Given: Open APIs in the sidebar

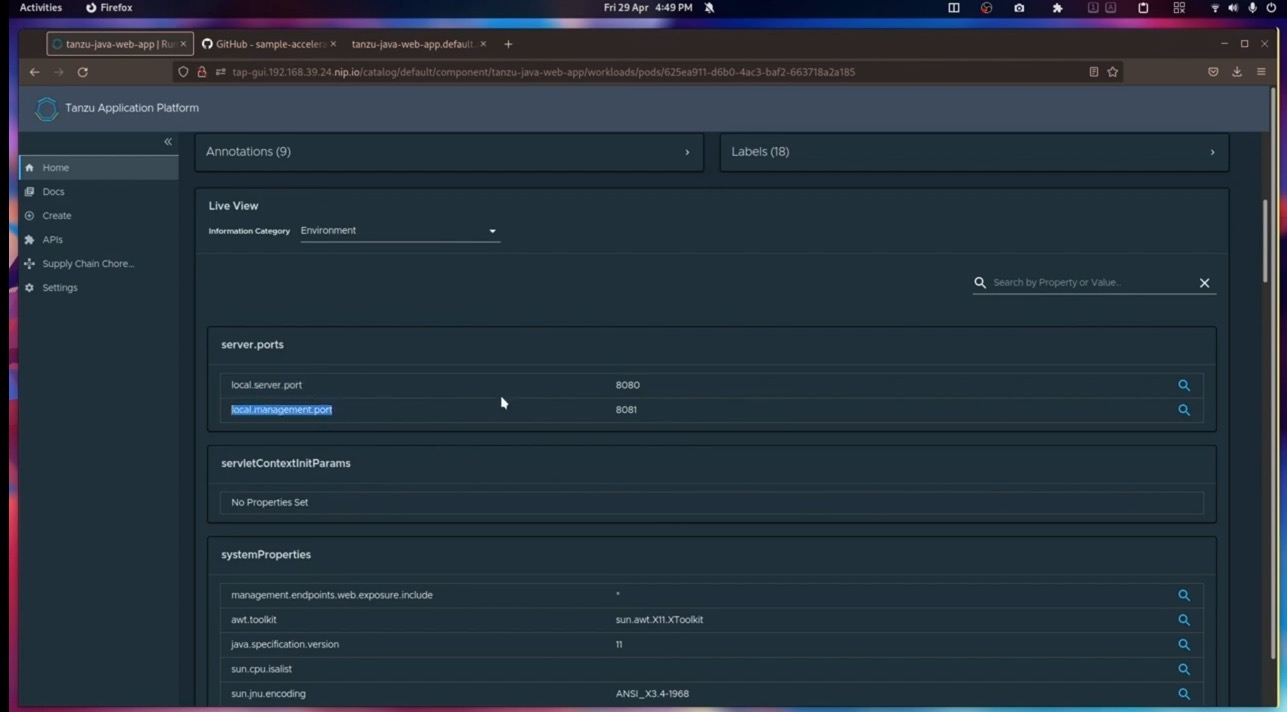Looking at the screenshot, I should [x=99, y=240].
